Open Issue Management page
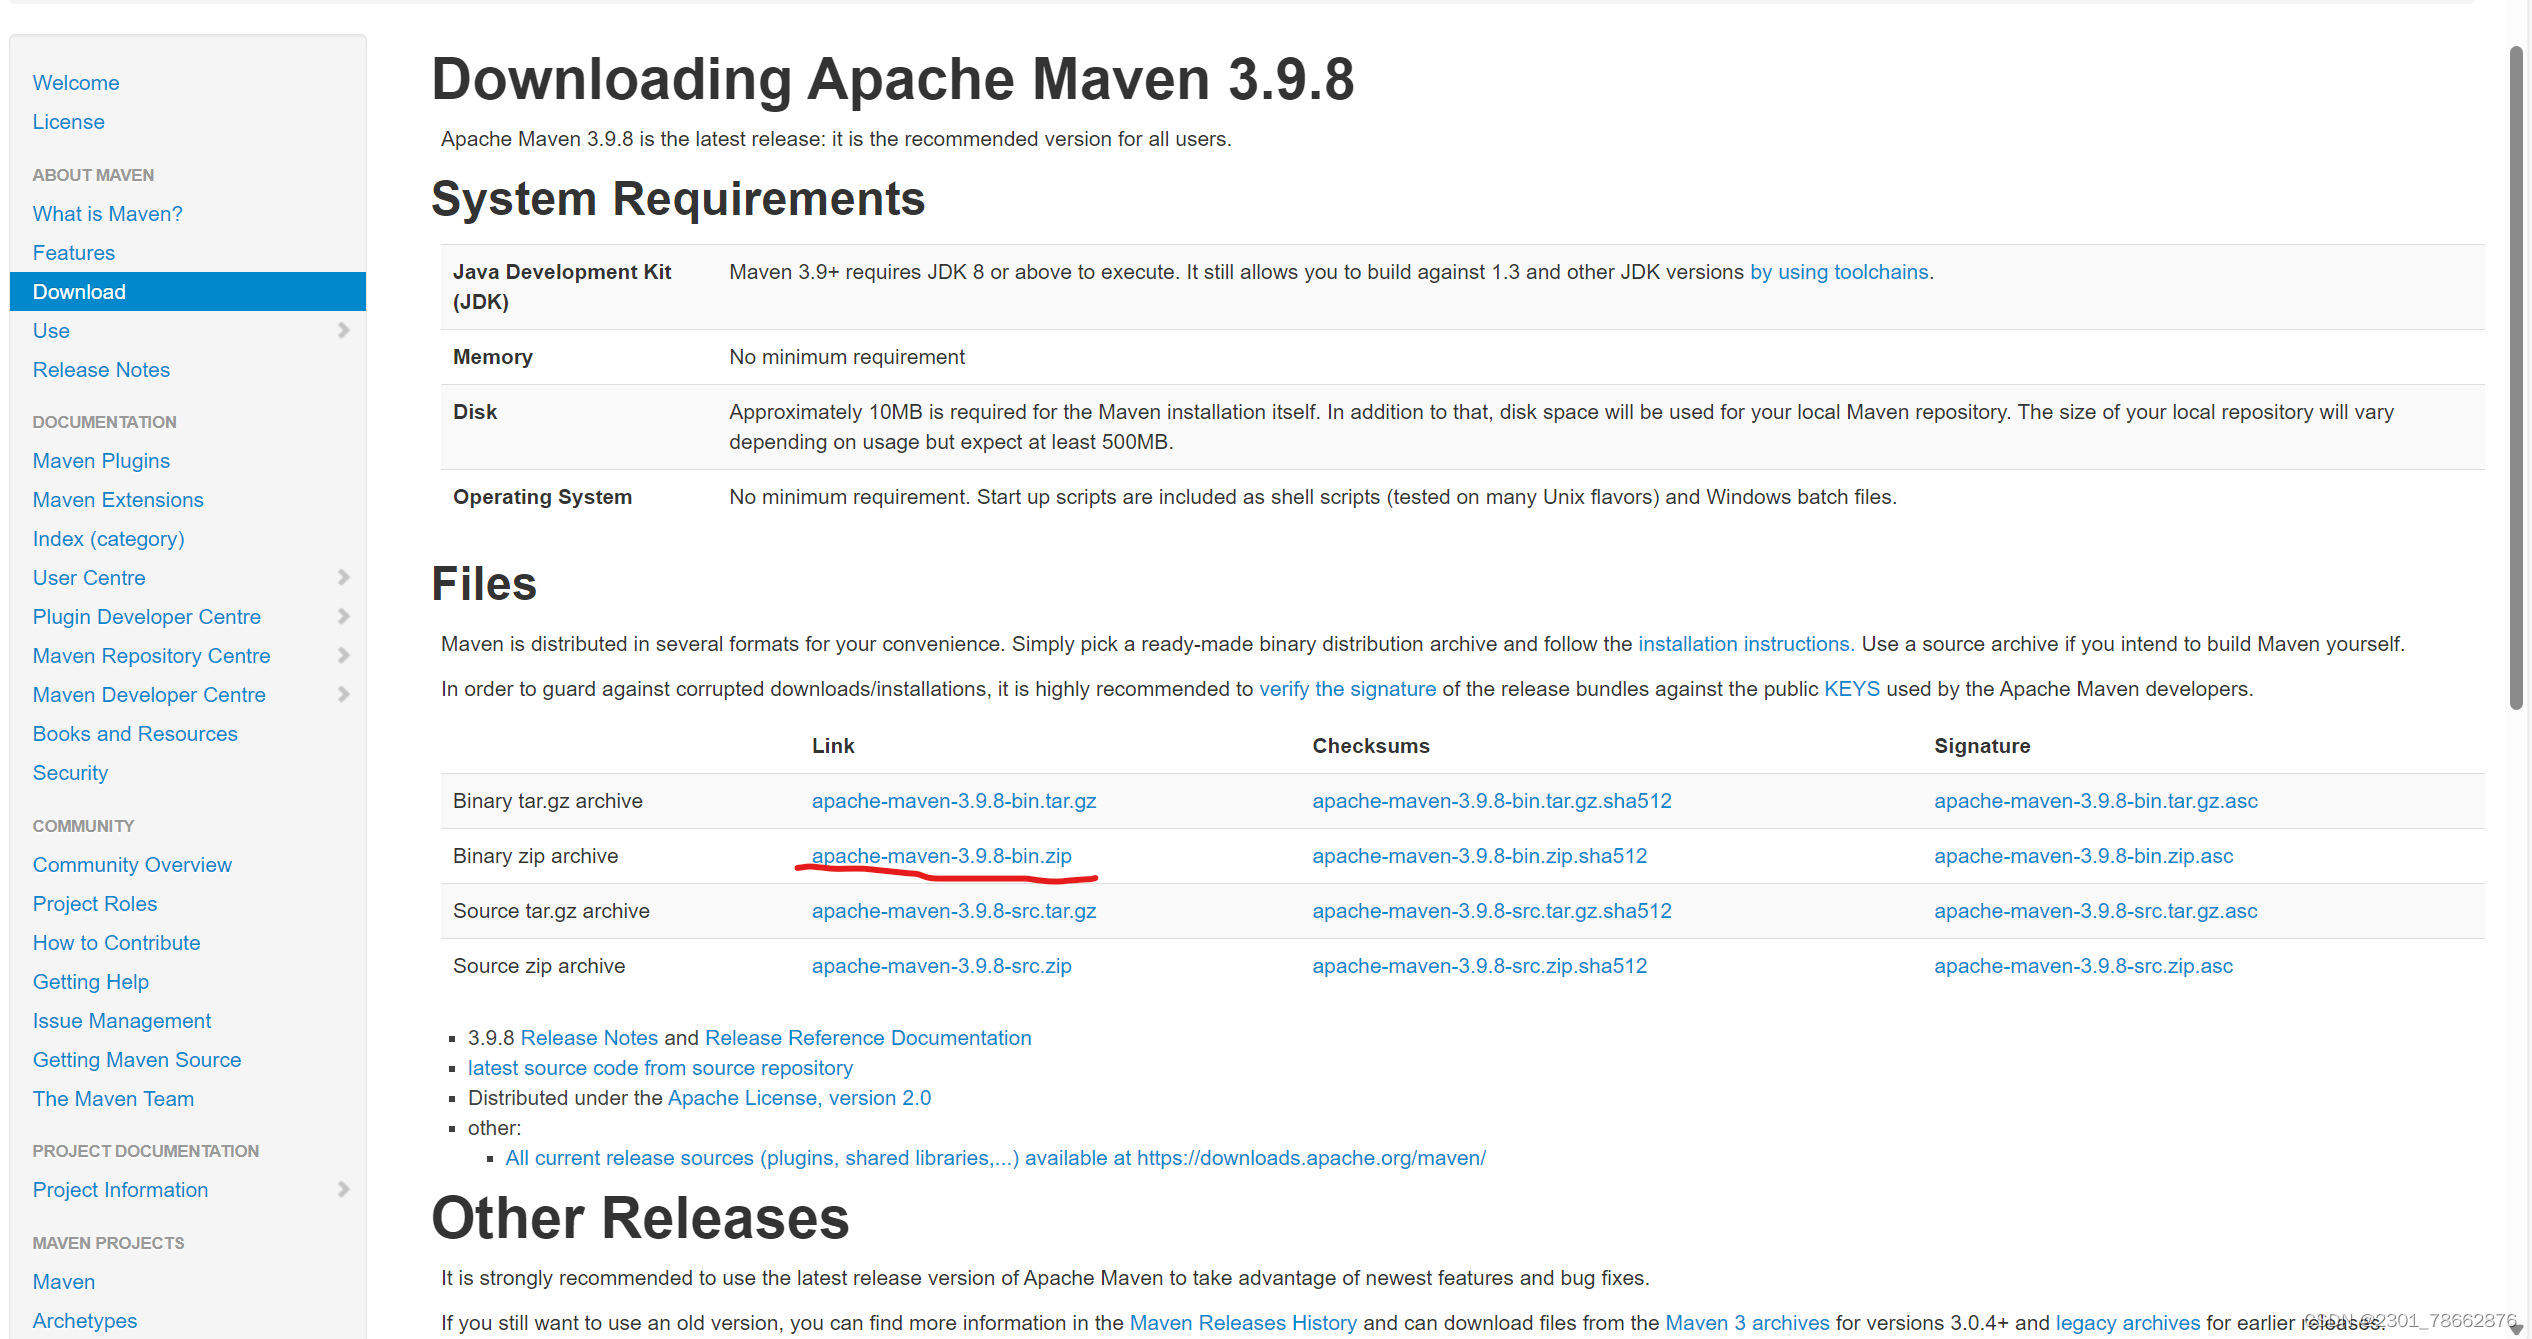The height and width of the screenshot is (1339, 2532). 122,1021
